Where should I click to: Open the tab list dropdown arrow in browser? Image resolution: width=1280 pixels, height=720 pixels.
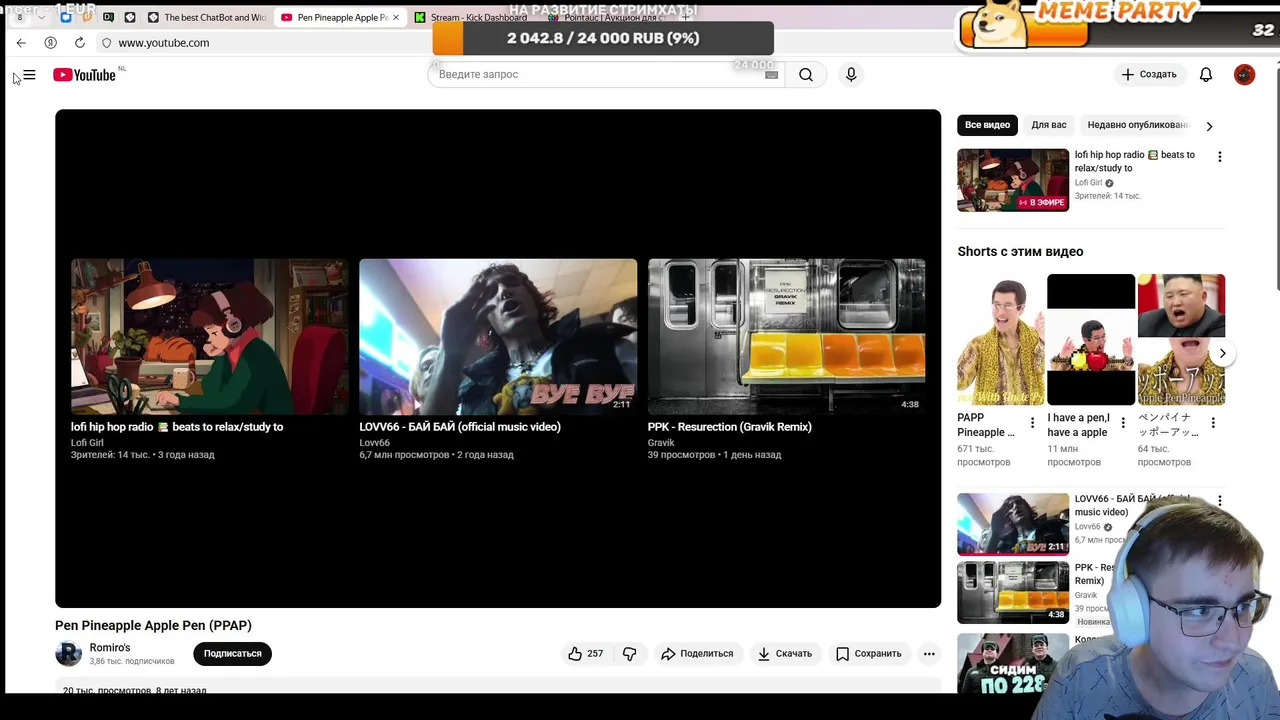pos(41,18)
